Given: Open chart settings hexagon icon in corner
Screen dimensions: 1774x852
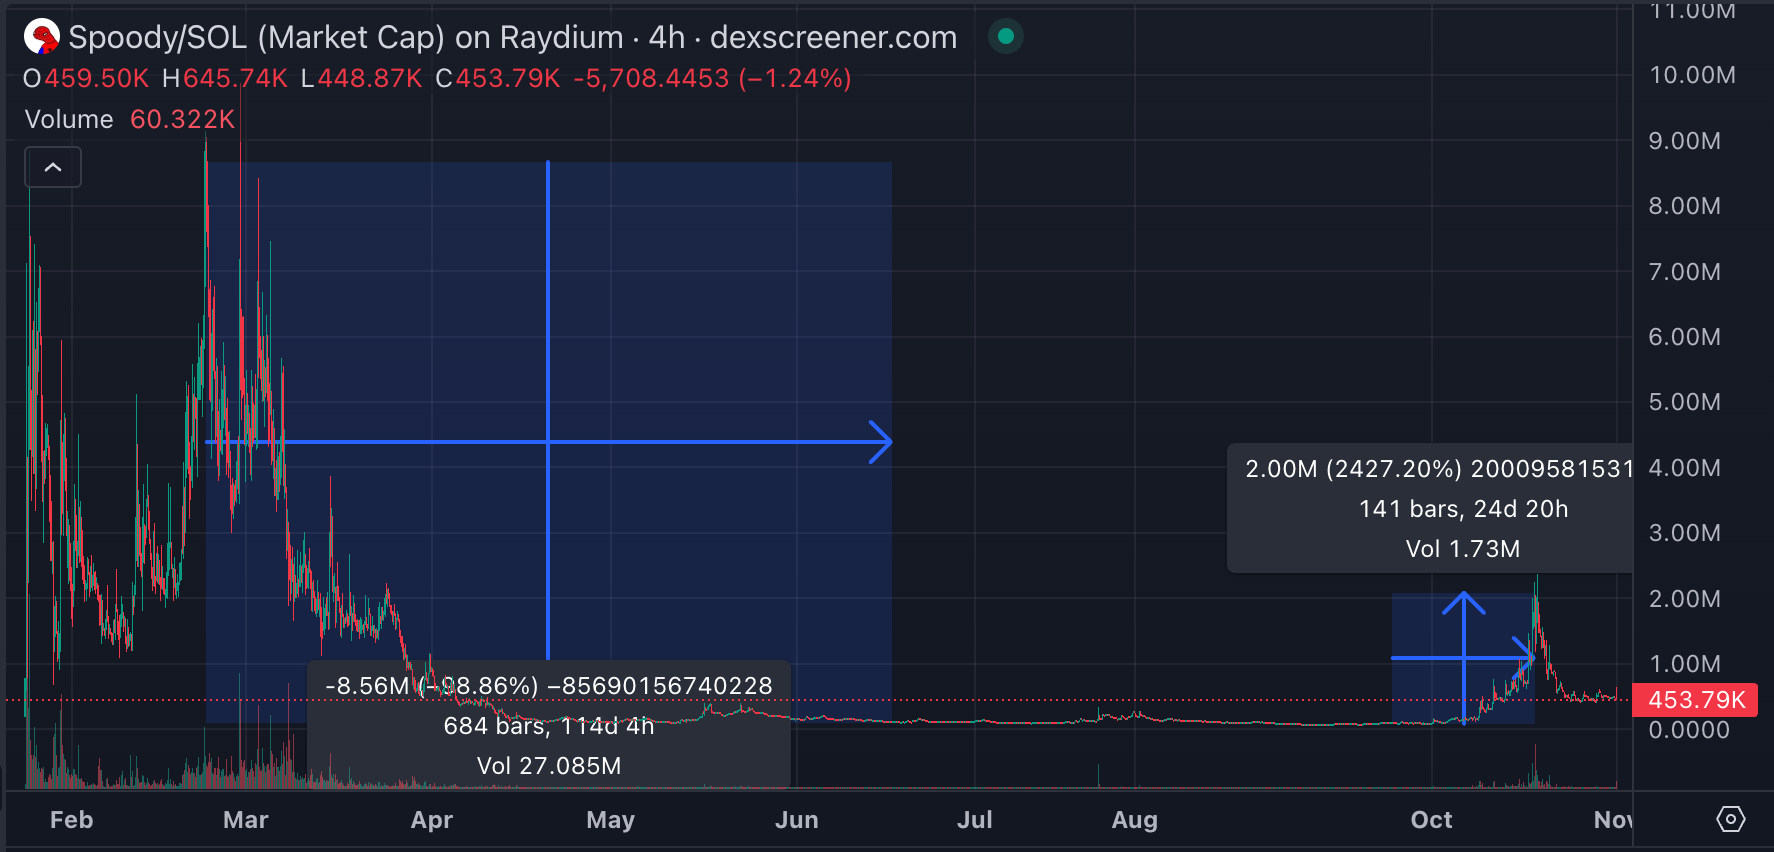Looking at the screenshot, I should [x=1730, y=819].
